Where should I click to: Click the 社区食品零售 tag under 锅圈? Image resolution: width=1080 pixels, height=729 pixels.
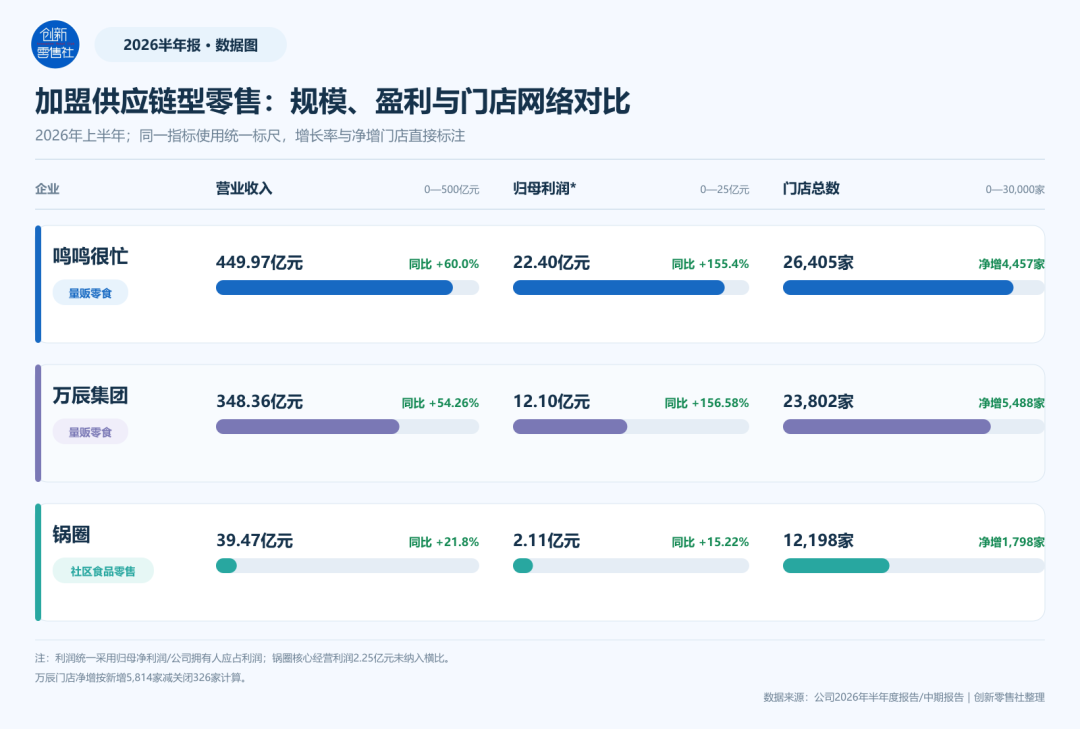pos(103,571)
